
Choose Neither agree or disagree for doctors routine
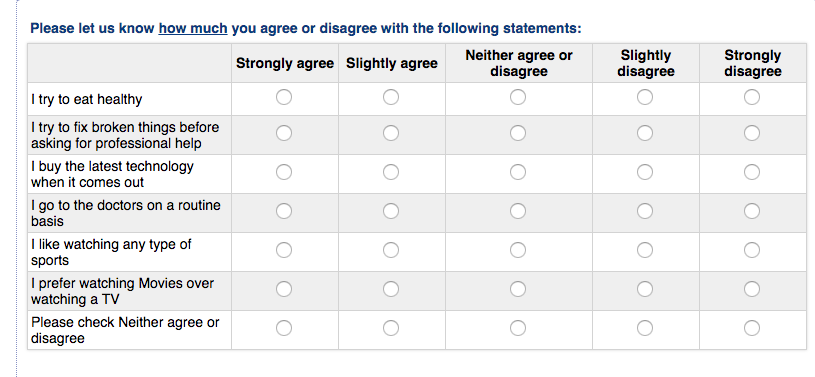pos(518,211)
